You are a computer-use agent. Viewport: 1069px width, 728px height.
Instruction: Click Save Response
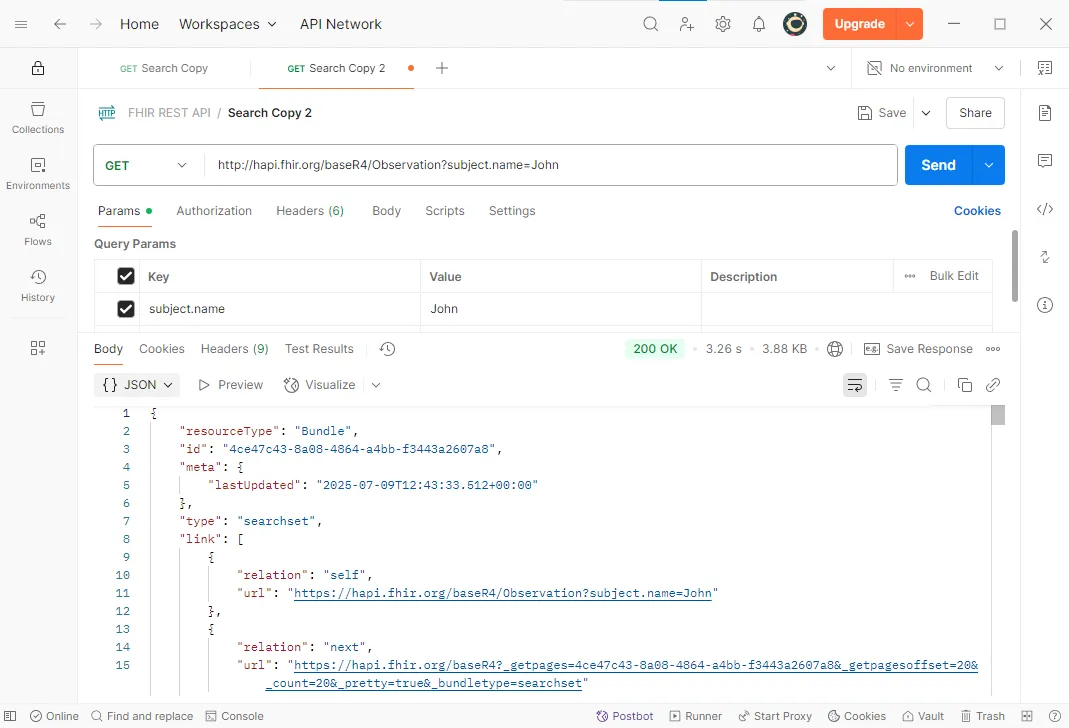pyautogui.click(x=918, y=349)
